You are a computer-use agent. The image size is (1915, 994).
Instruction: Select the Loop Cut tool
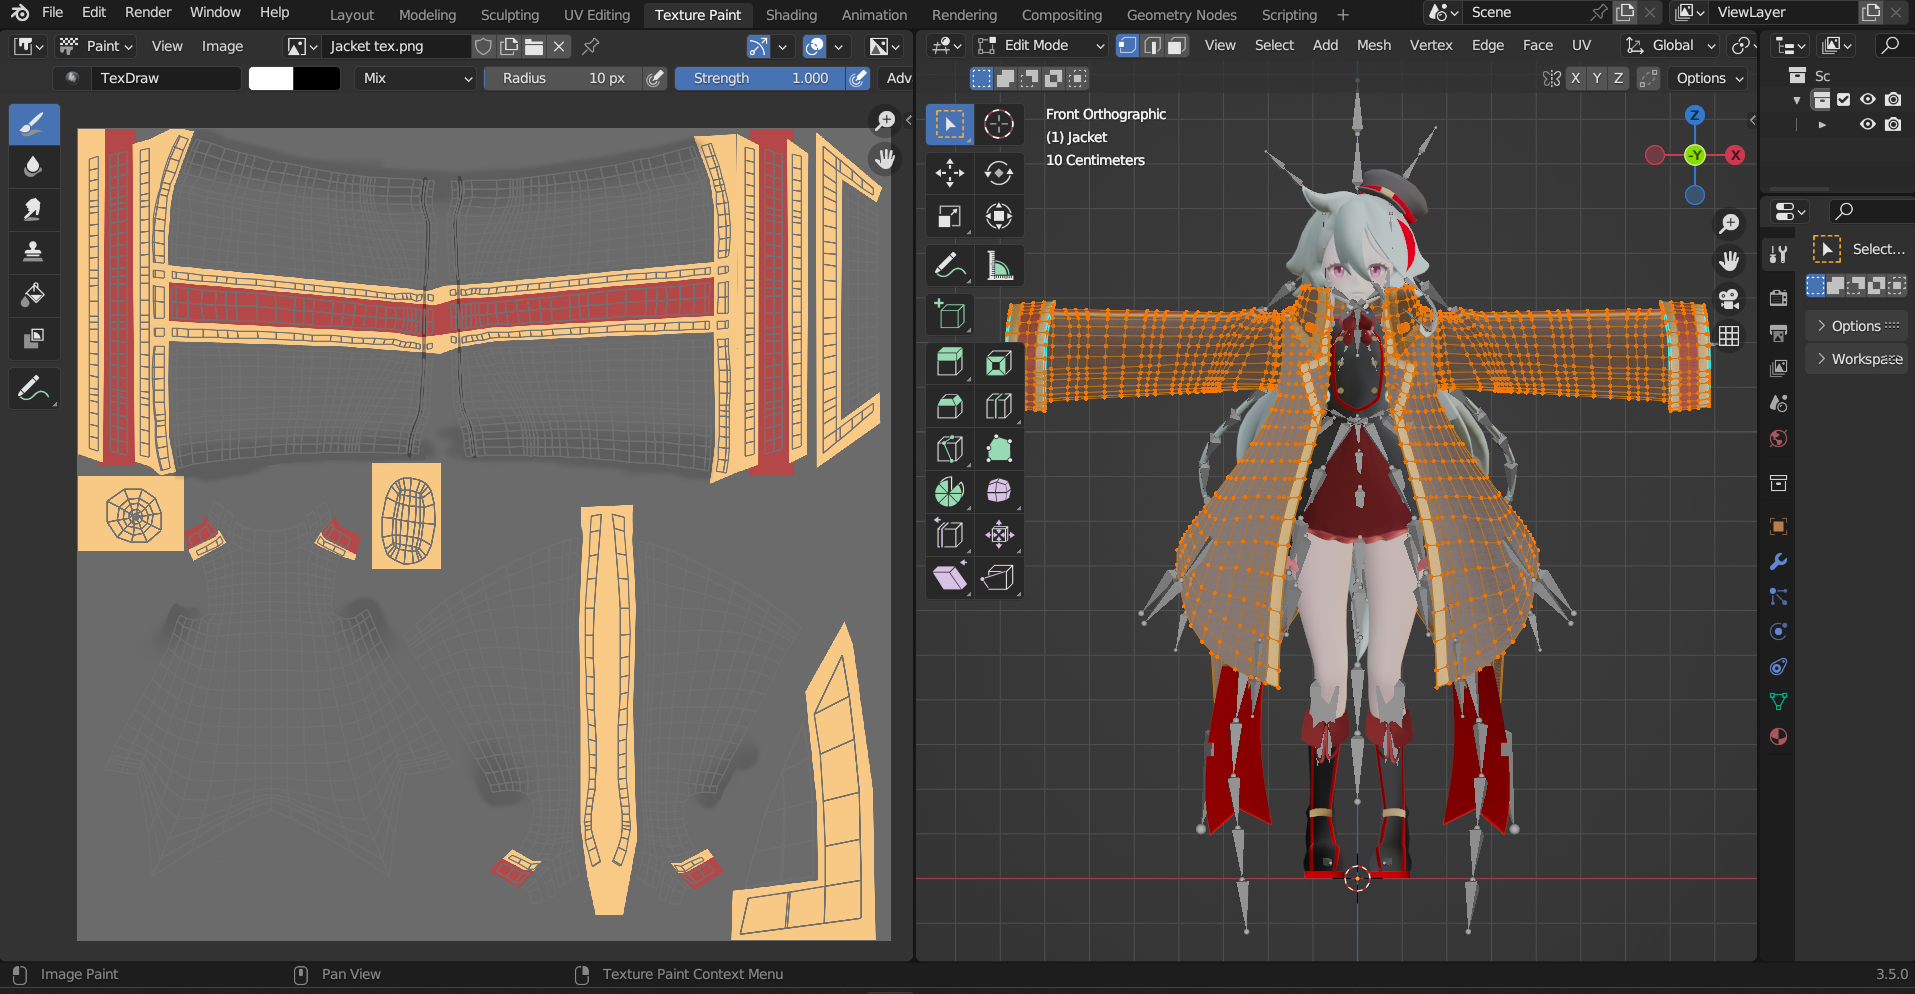click(998, 406)
